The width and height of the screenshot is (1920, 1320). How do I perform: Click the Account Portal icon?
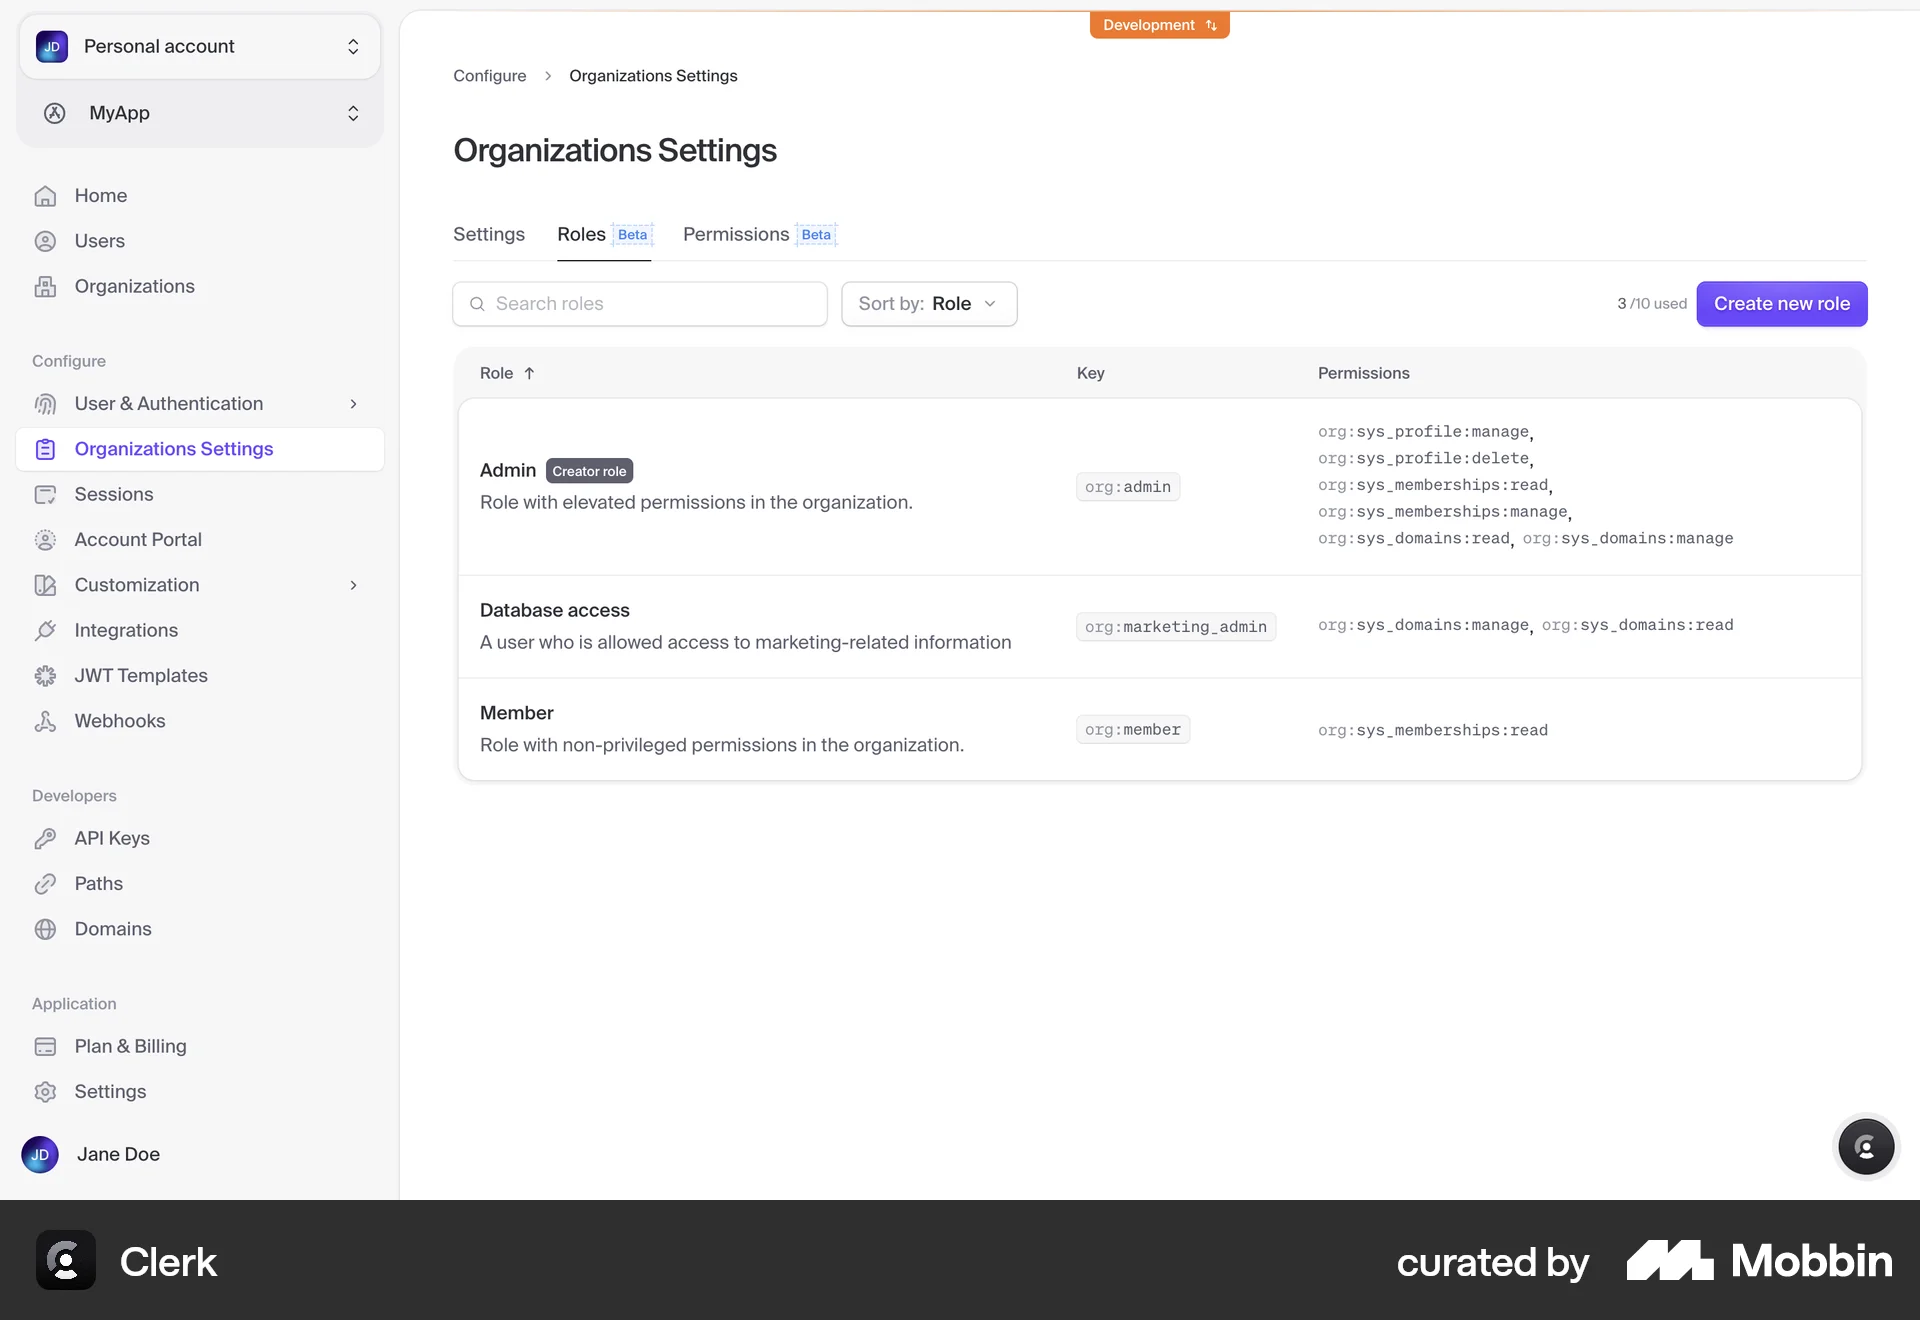[x=46, y=539]
